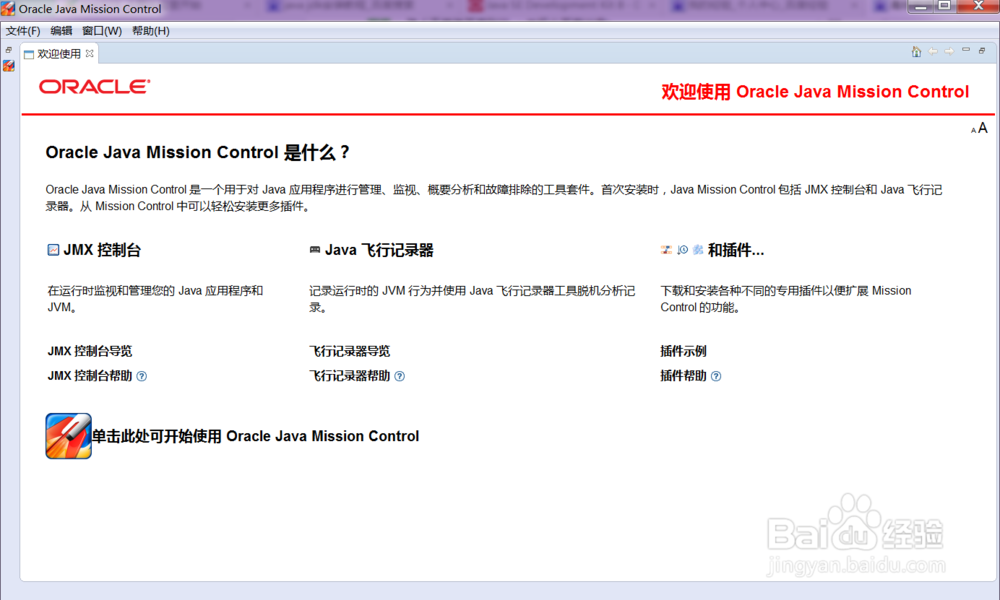Click the restore-pane icon at top left sidebar
The width and height of the screenshot is (1000, 600).
click(8, 48)
